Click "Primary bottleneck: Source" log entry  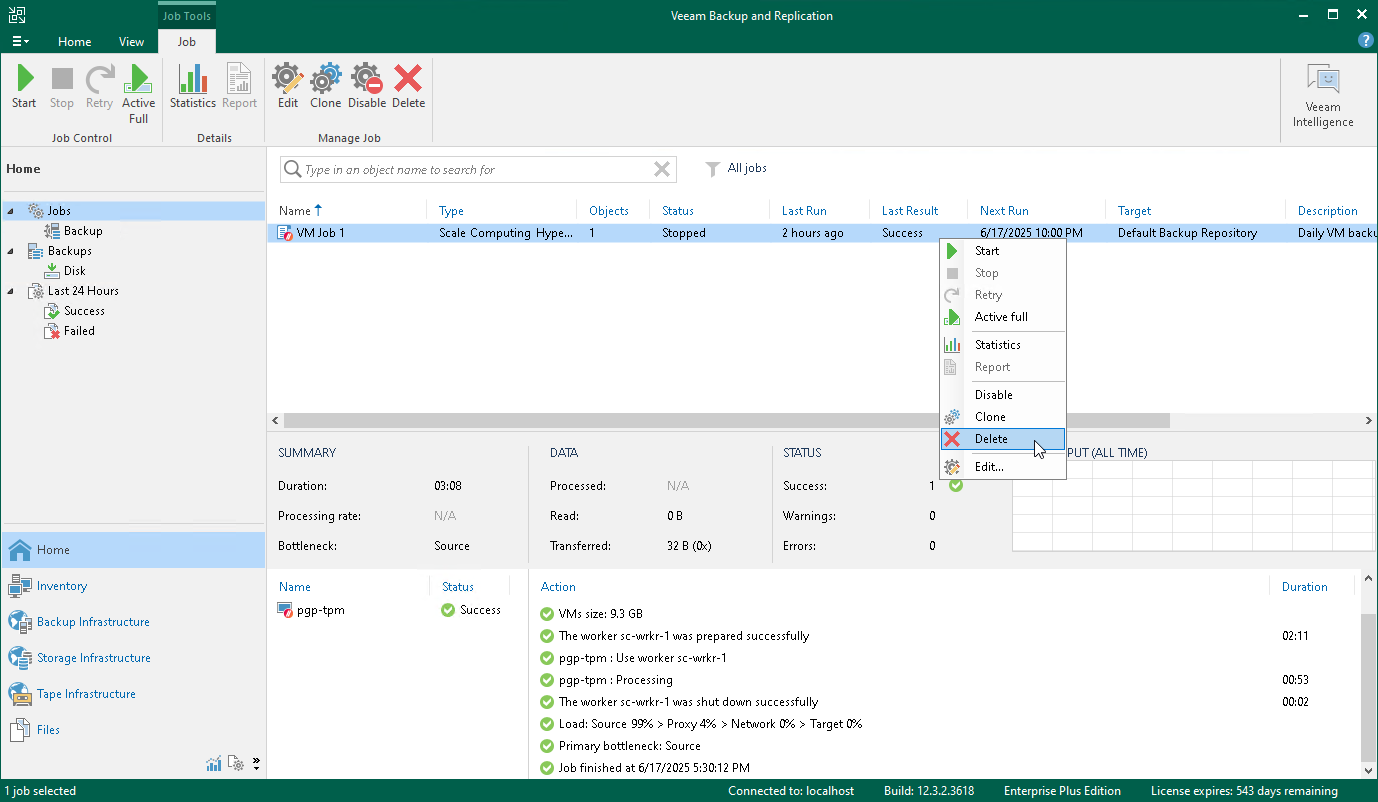(x=629, y=746)
